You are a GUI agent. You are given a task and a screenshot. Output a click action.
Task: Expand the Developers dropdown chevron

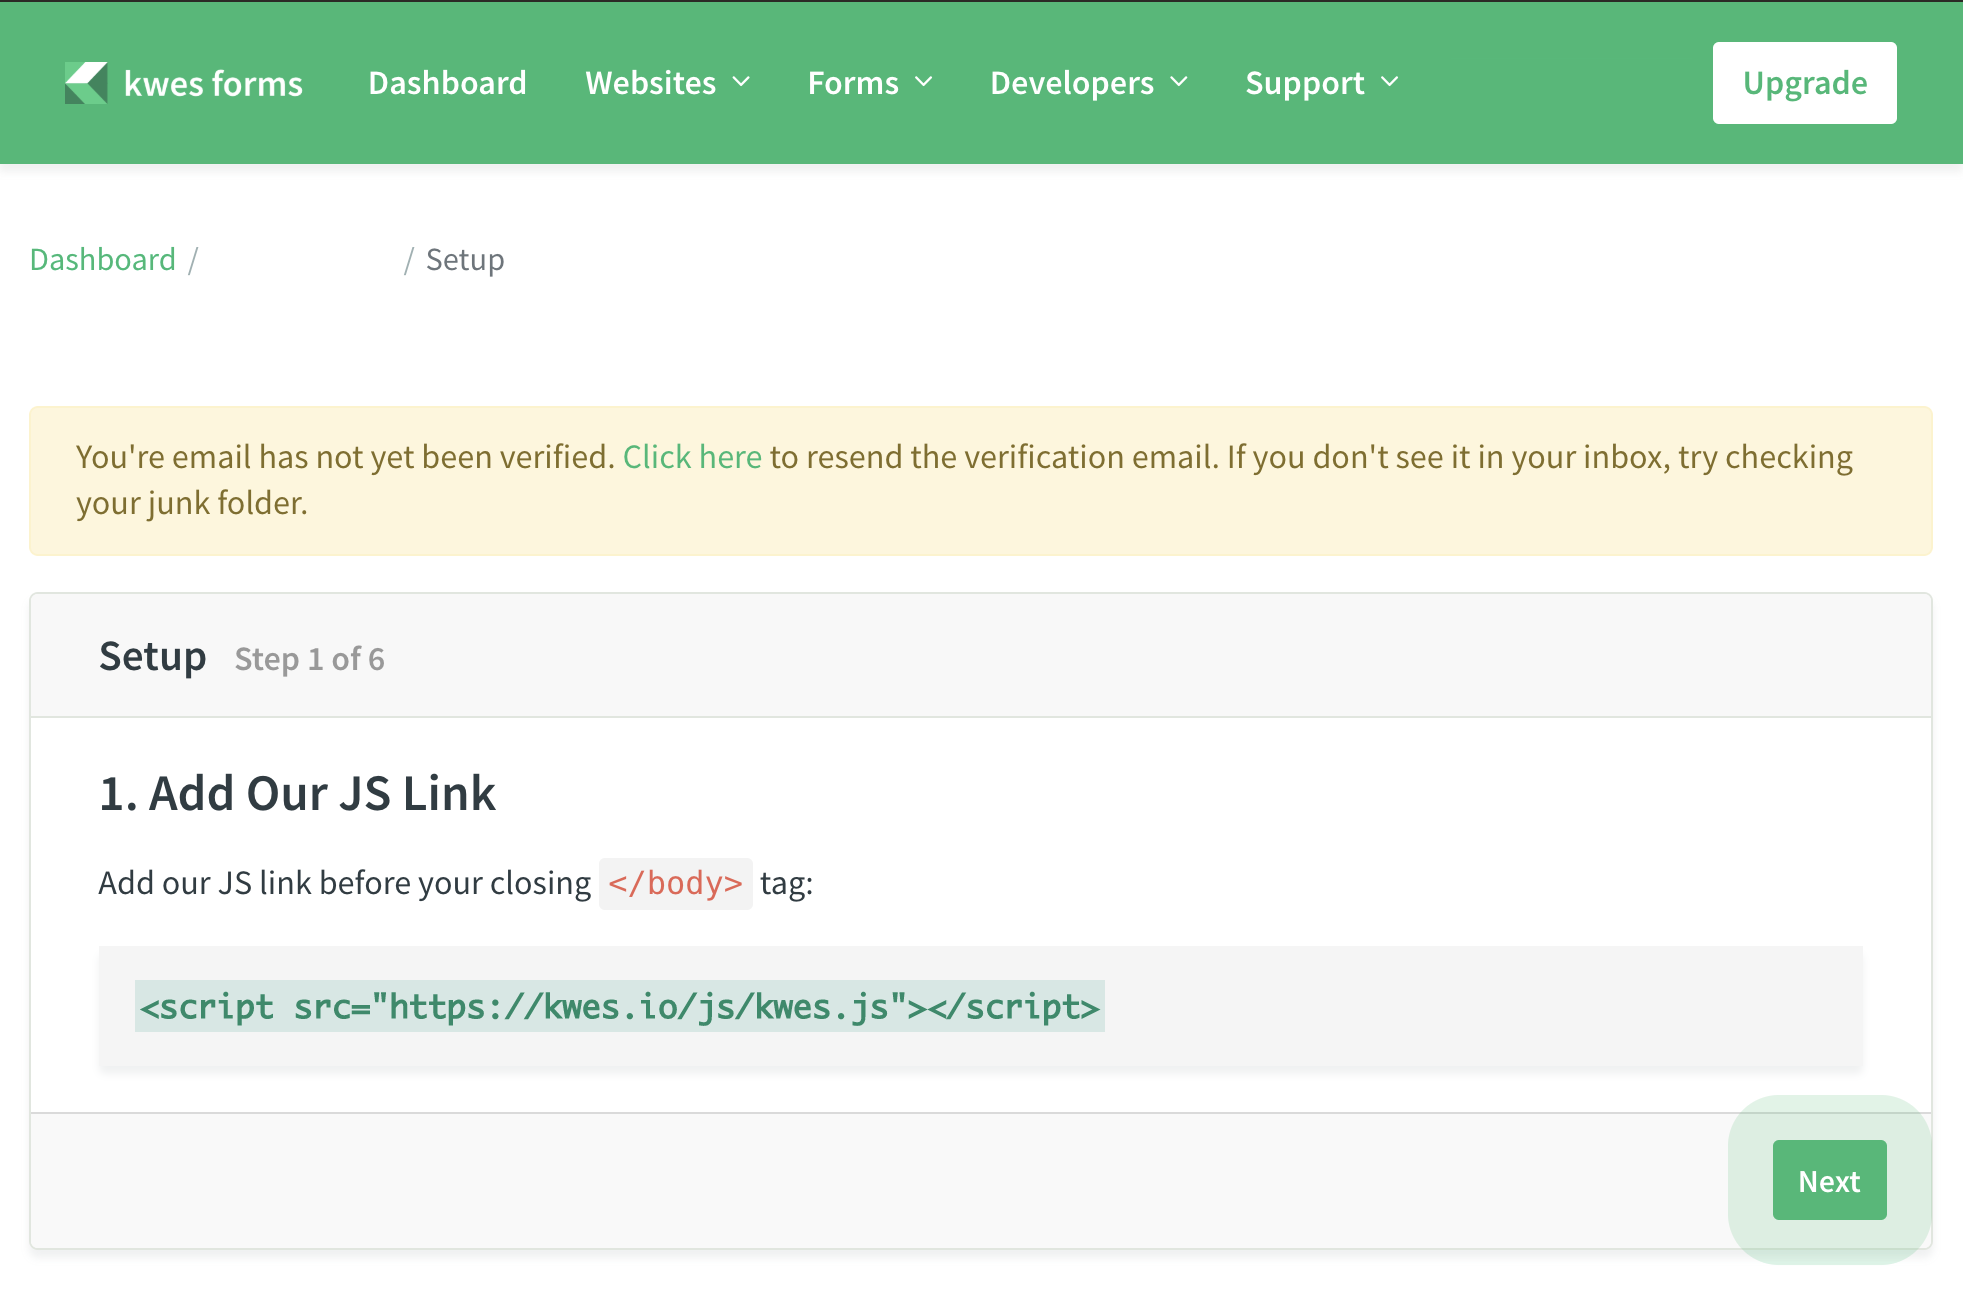click(1179, 82)
